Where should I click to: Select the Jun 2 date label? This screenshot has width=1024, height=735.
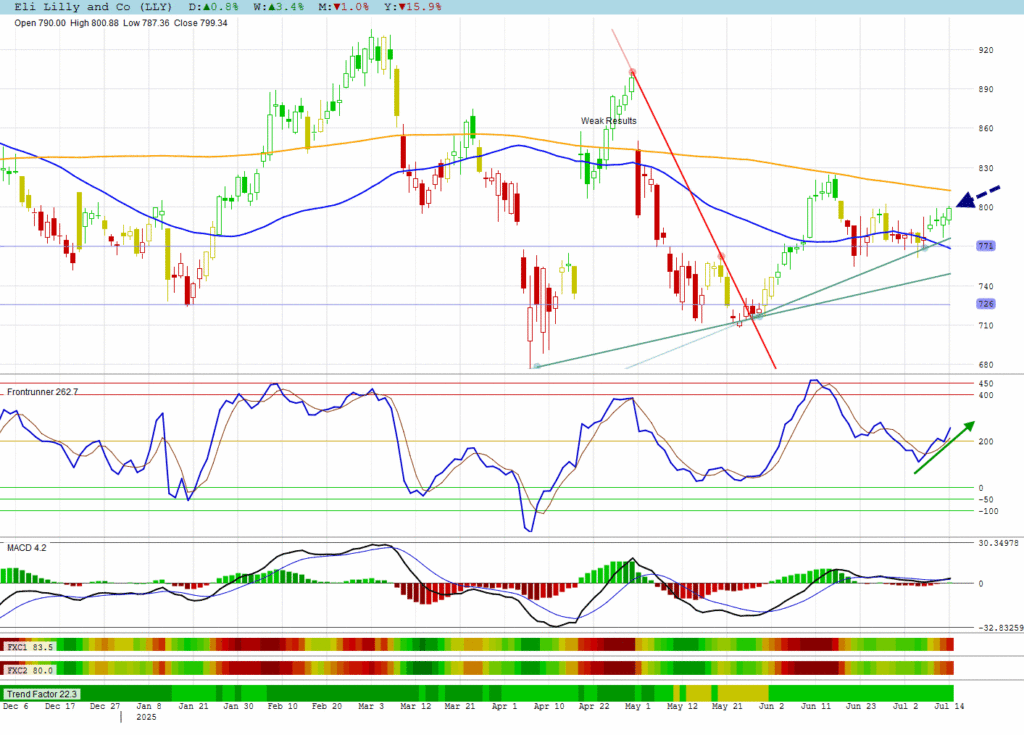pyautogui.click(x=771, y=706)
